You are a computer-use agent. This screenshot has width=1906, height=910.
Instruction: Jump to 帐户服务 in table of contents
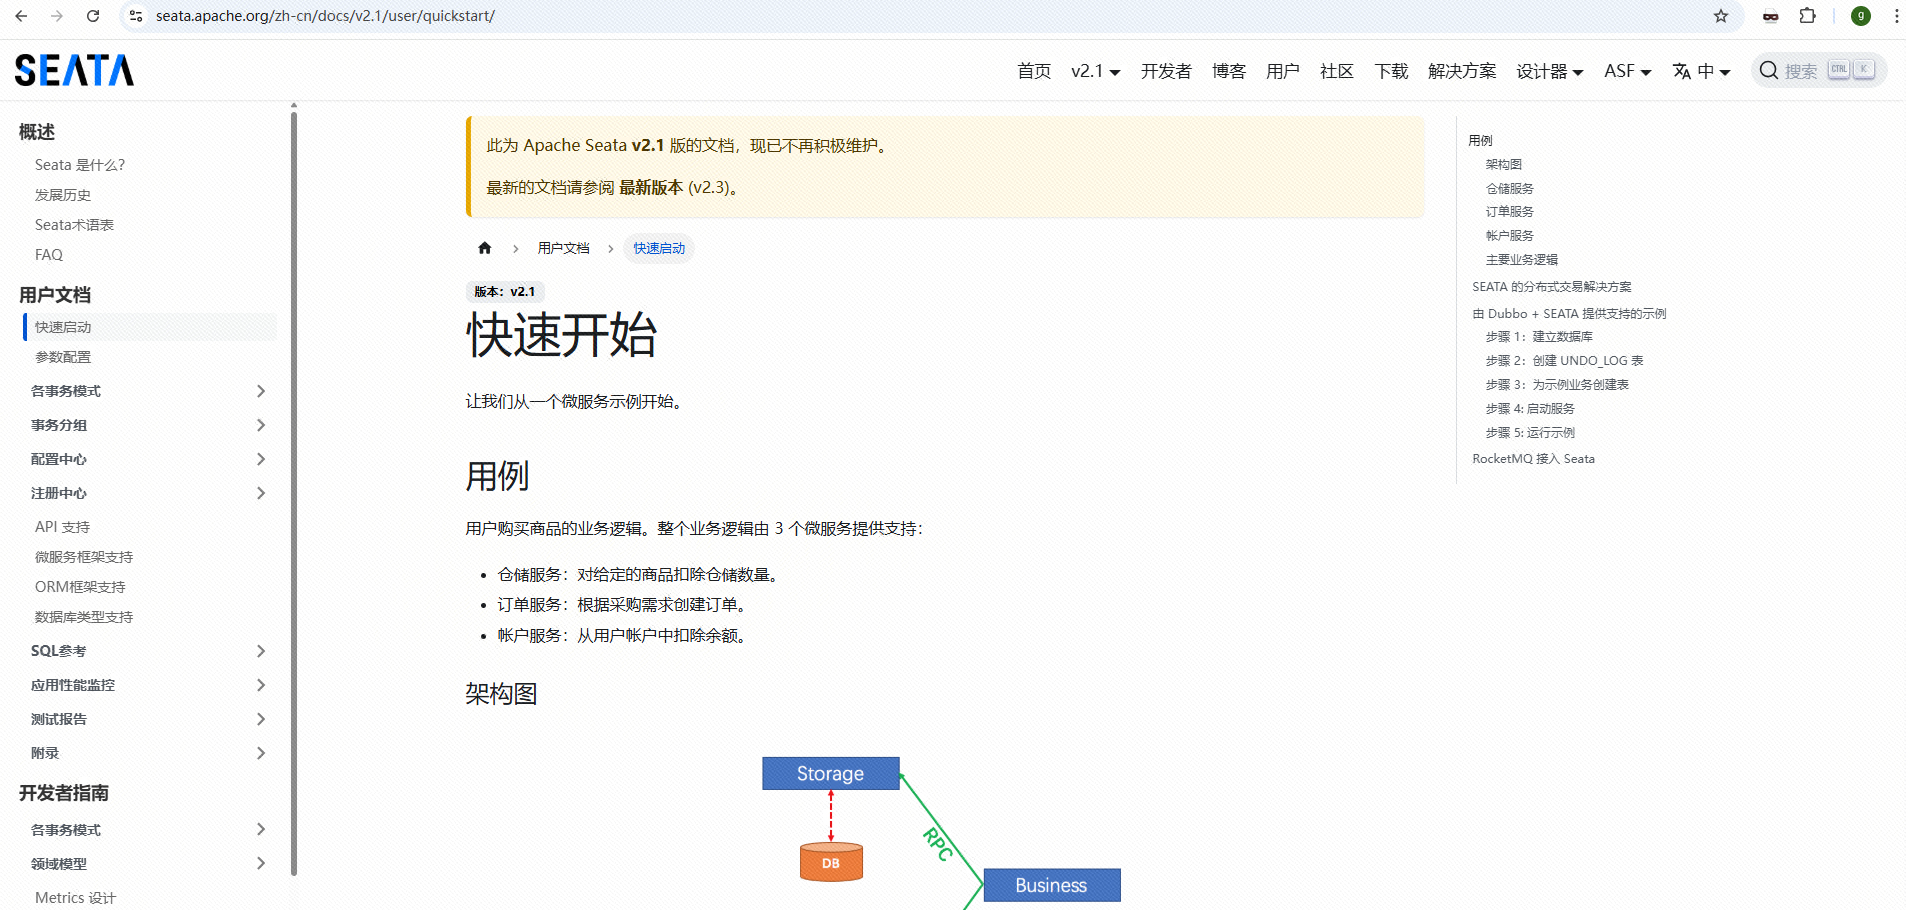[1509, 236]
